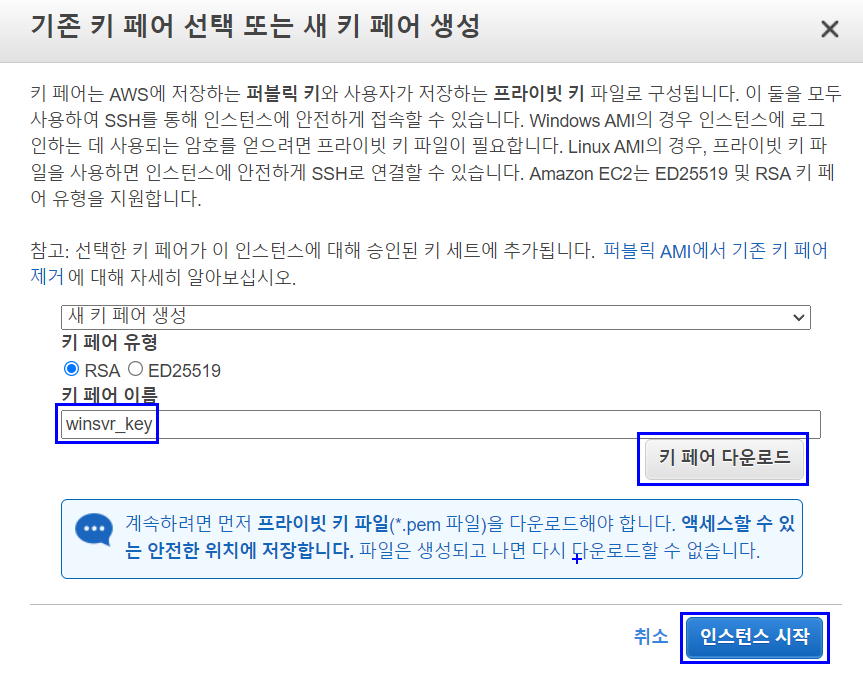Click the '제거' link continuation text

click(x=47, y=276)
